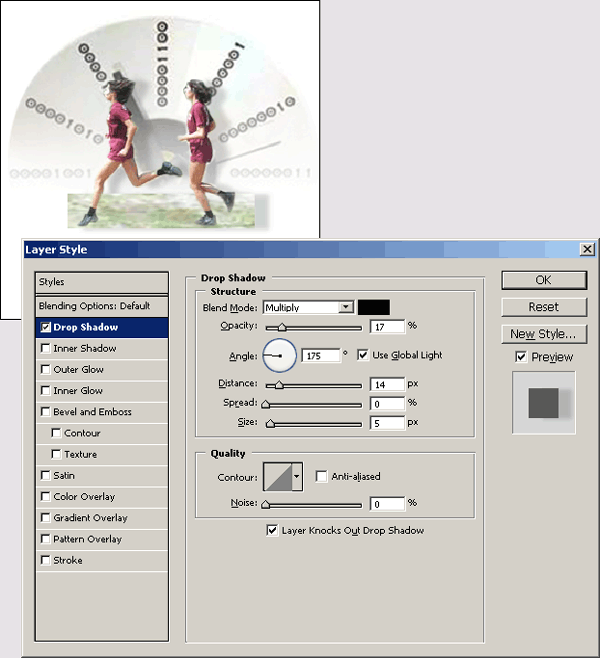Select Bevel and Emboss style entry
This screenshot has width=600, height=658.
(92, 412)
